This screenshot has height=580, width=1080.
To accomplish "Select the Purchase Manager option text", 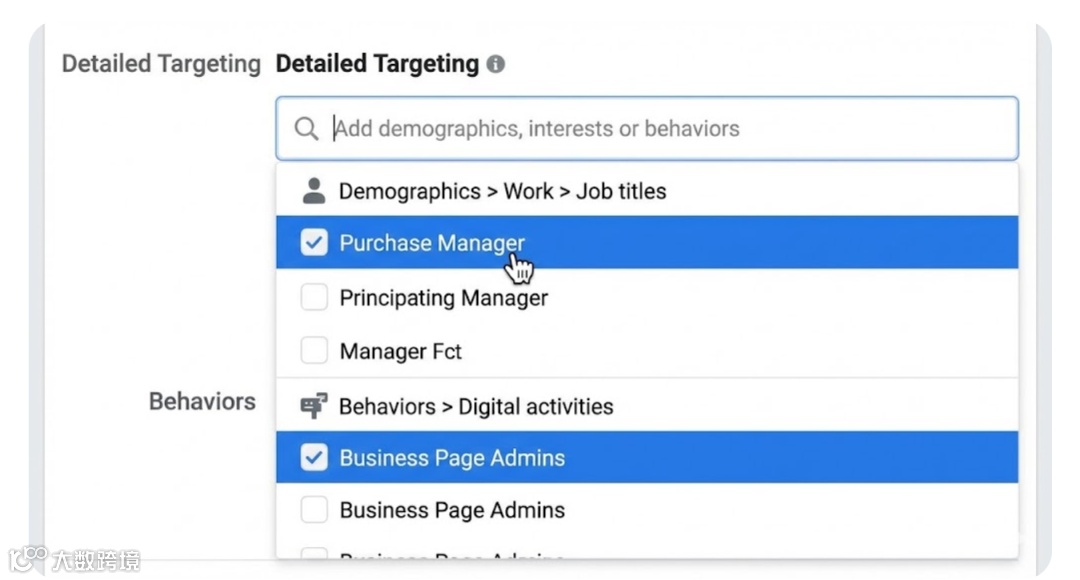I will pyautogui.click(x=432, y=243).
